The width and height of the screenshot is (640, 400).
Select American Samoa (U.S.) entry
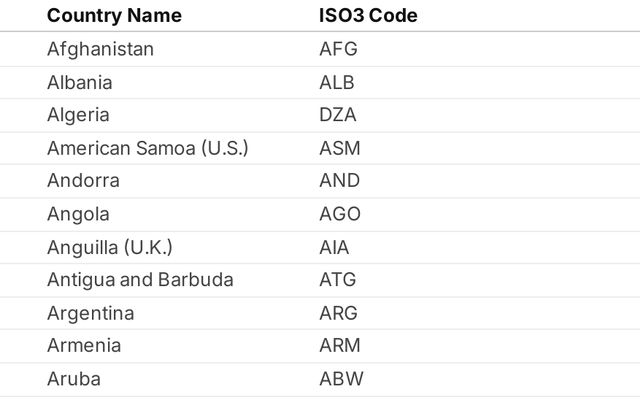click(x=147, y=148)
